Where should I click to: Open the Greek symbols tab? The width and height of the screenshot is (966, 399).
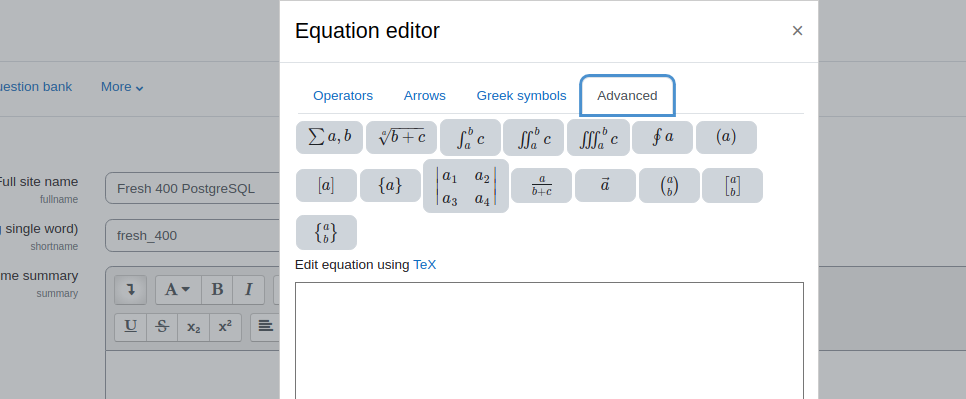tap(521, 96)
